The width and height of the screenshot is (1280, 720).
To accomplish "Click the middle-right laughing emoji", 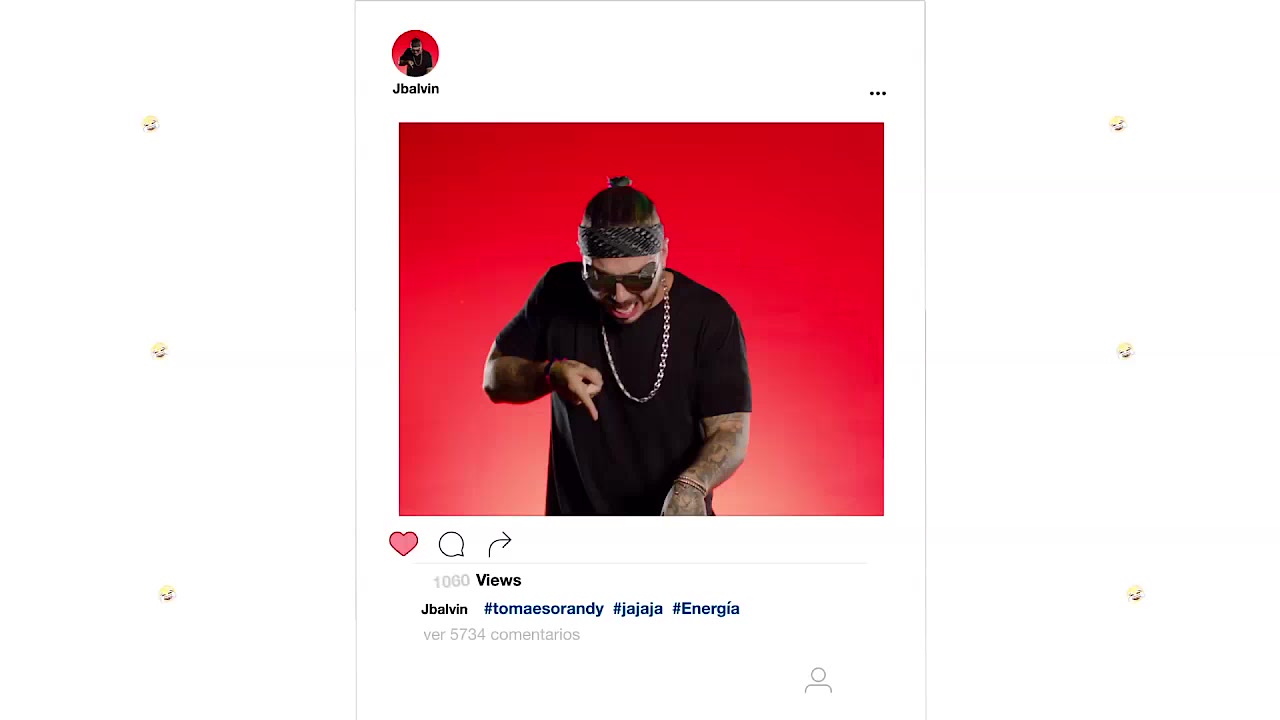I will point(1125,351).
